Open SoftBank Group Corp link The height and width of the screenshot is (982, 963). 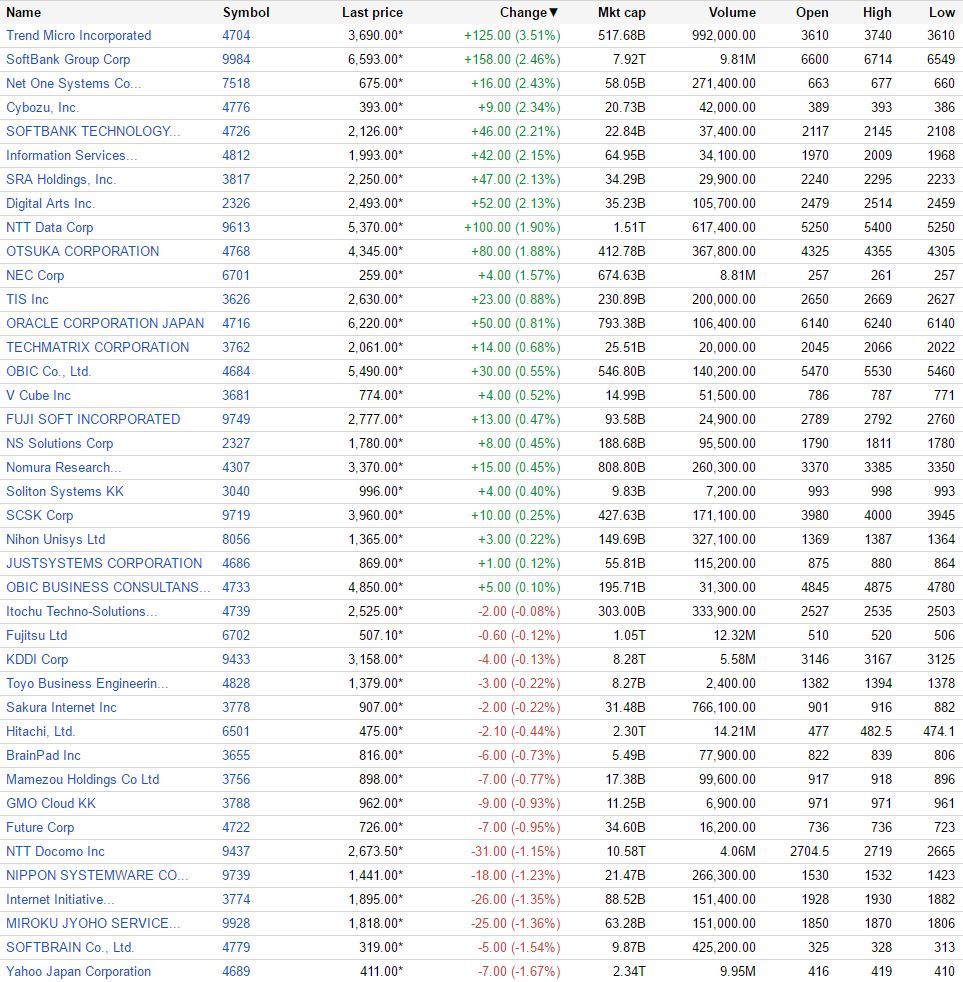tap(68, 59)
